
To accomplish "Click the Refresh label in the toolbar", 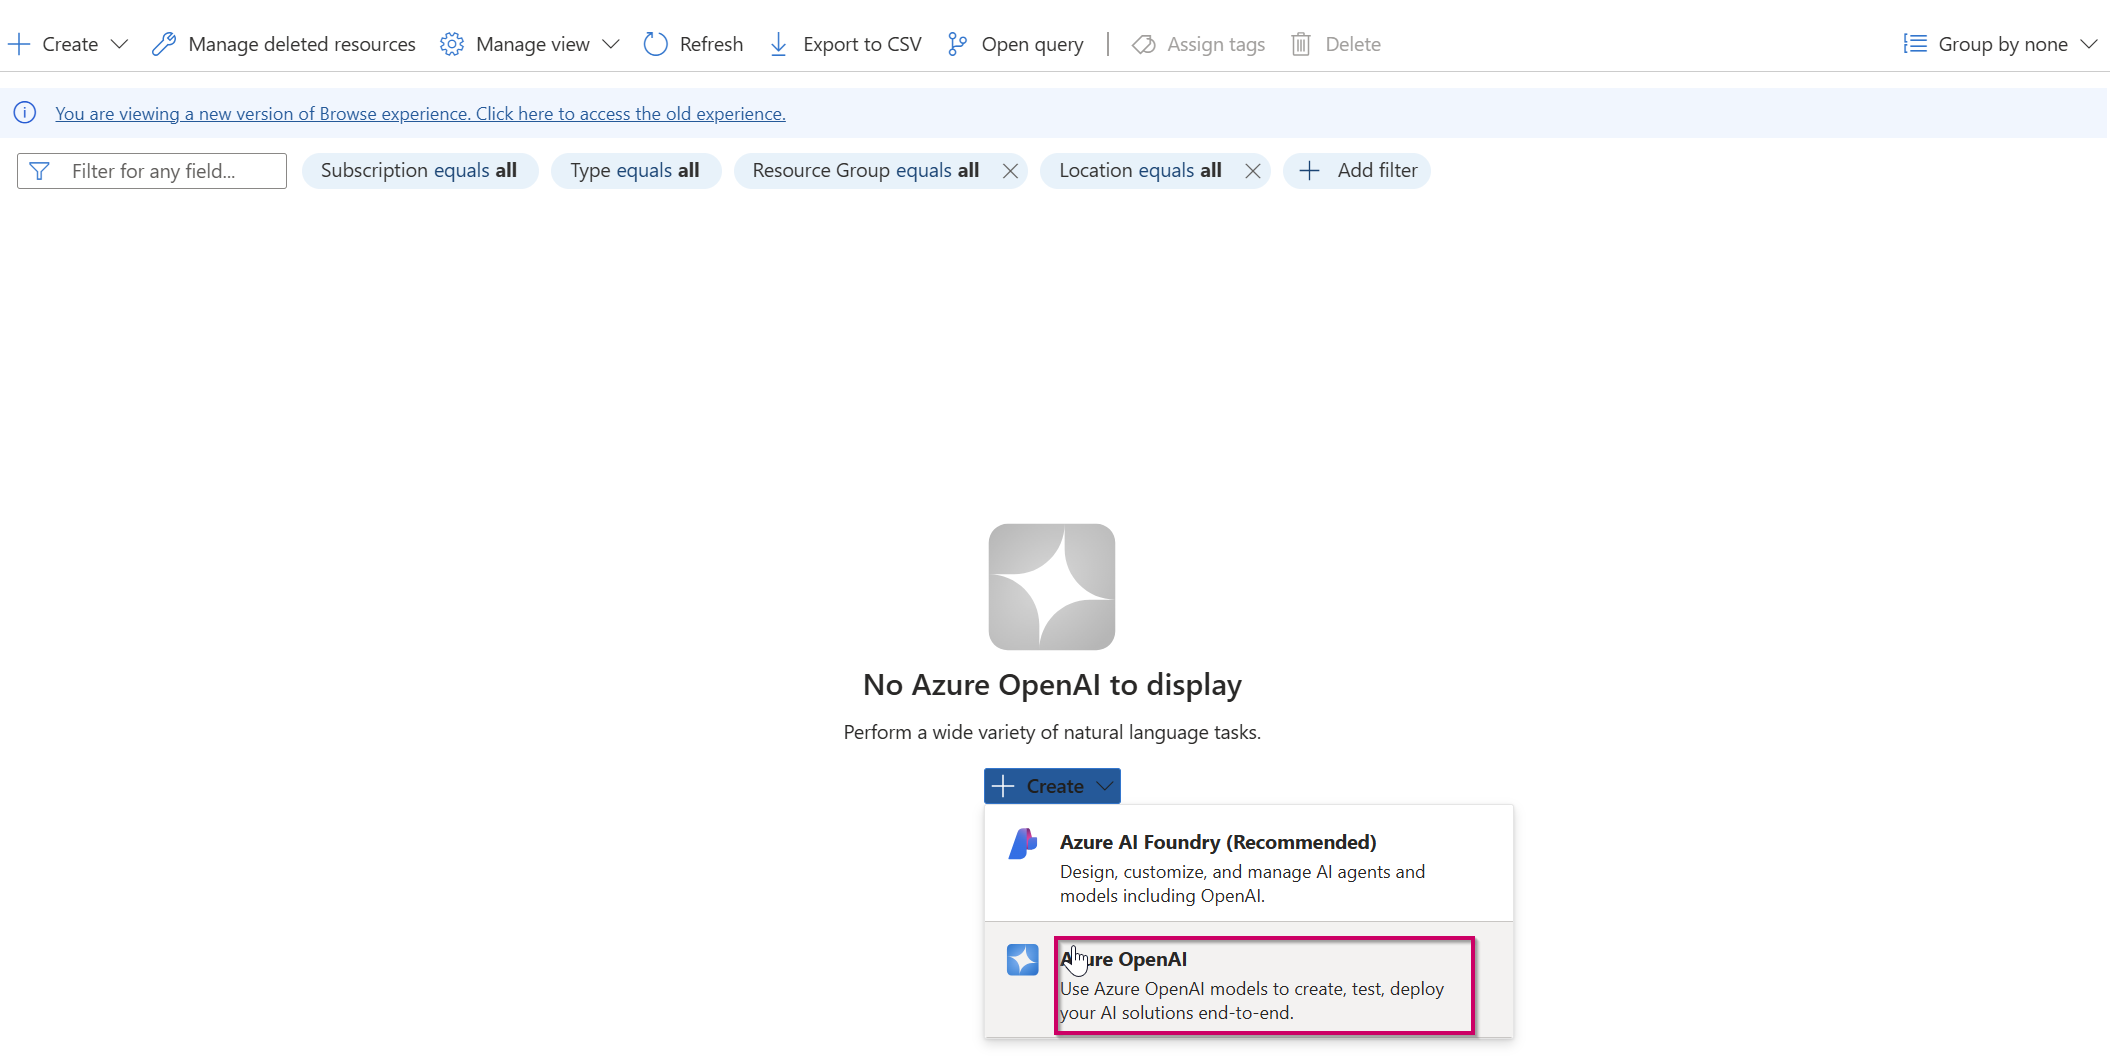I will 711,44.
